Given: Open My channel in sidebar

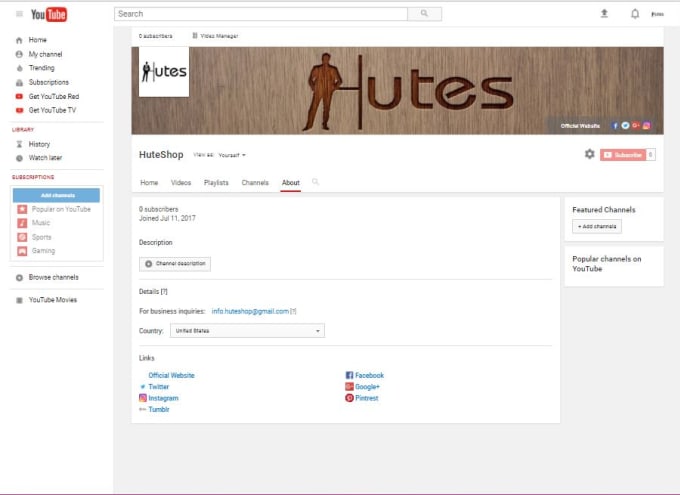Looking at the screenshot, I should [x=45, y=54].
